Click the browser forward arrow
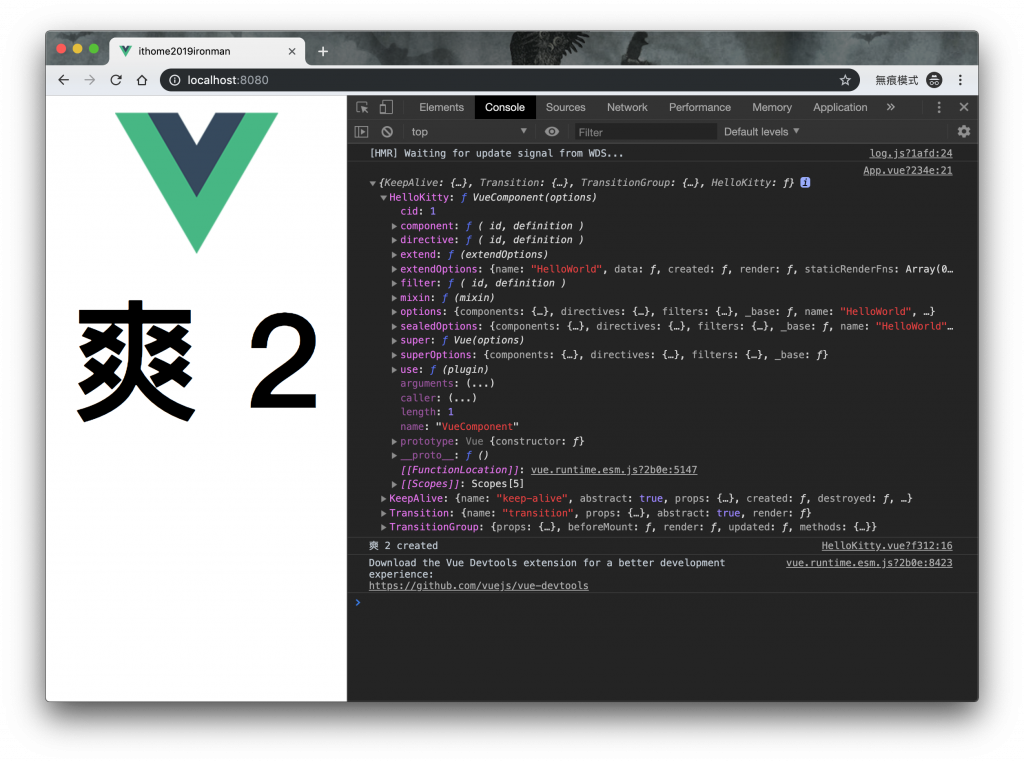 coord(89,80)
